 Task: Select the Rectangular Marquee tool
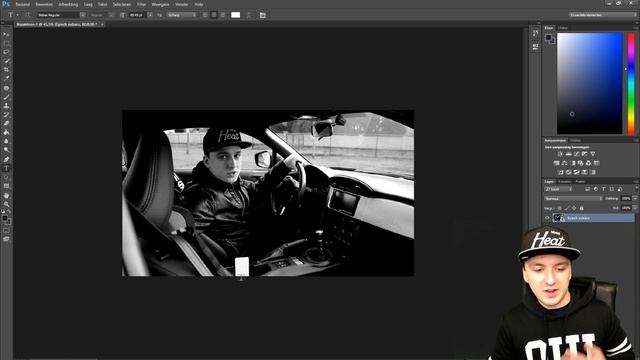tap(6, 43)
